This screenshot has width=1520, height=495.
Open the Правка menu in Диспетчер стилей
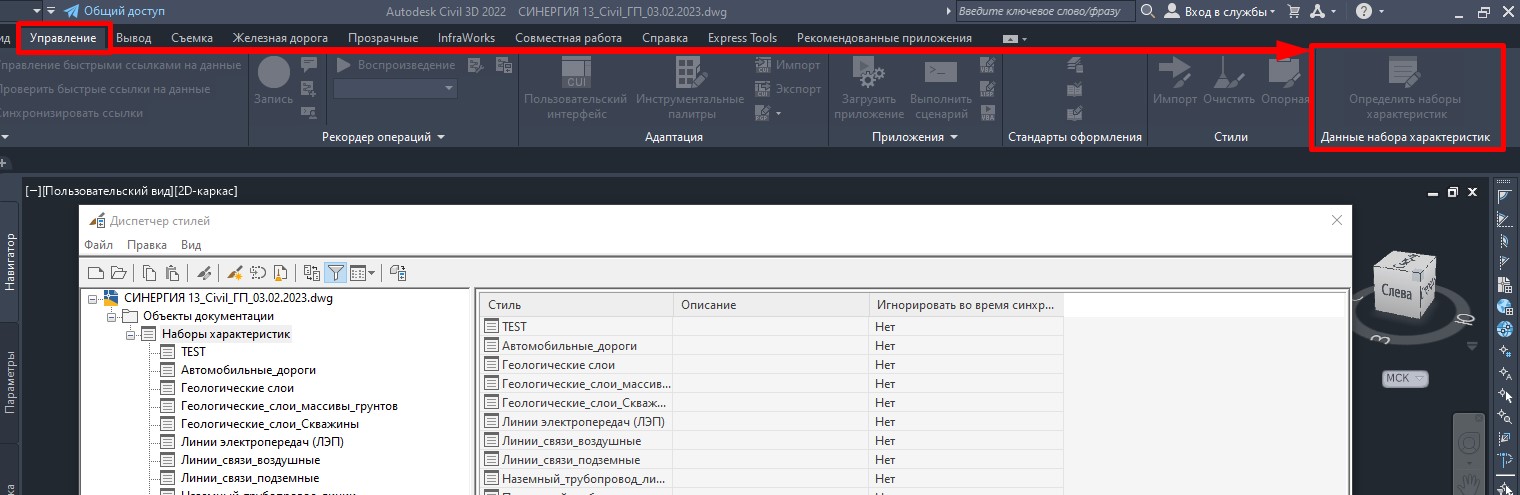click(147, 245)
